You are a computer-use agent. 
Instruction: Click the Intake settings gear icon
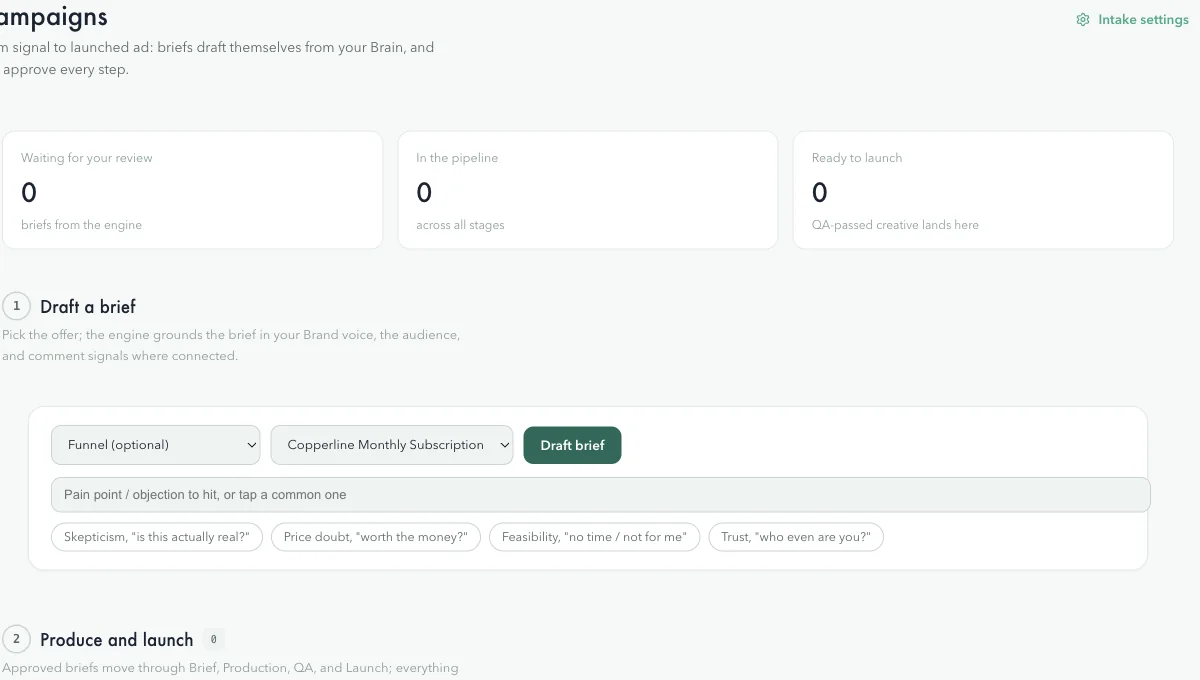[x=1082, y=20]
